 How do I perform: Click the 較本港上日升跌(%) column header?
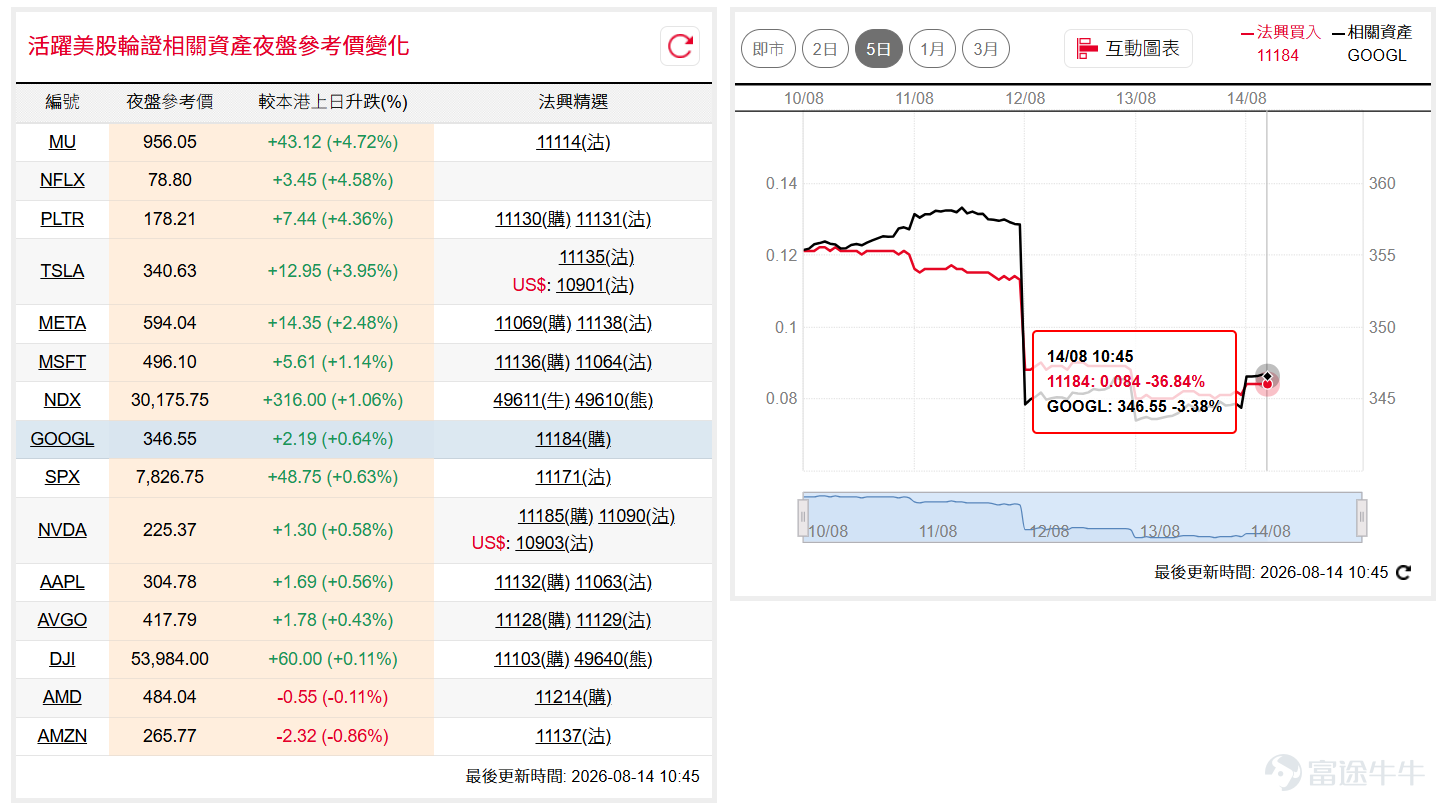pyautogui.click(x=333, y=102)
